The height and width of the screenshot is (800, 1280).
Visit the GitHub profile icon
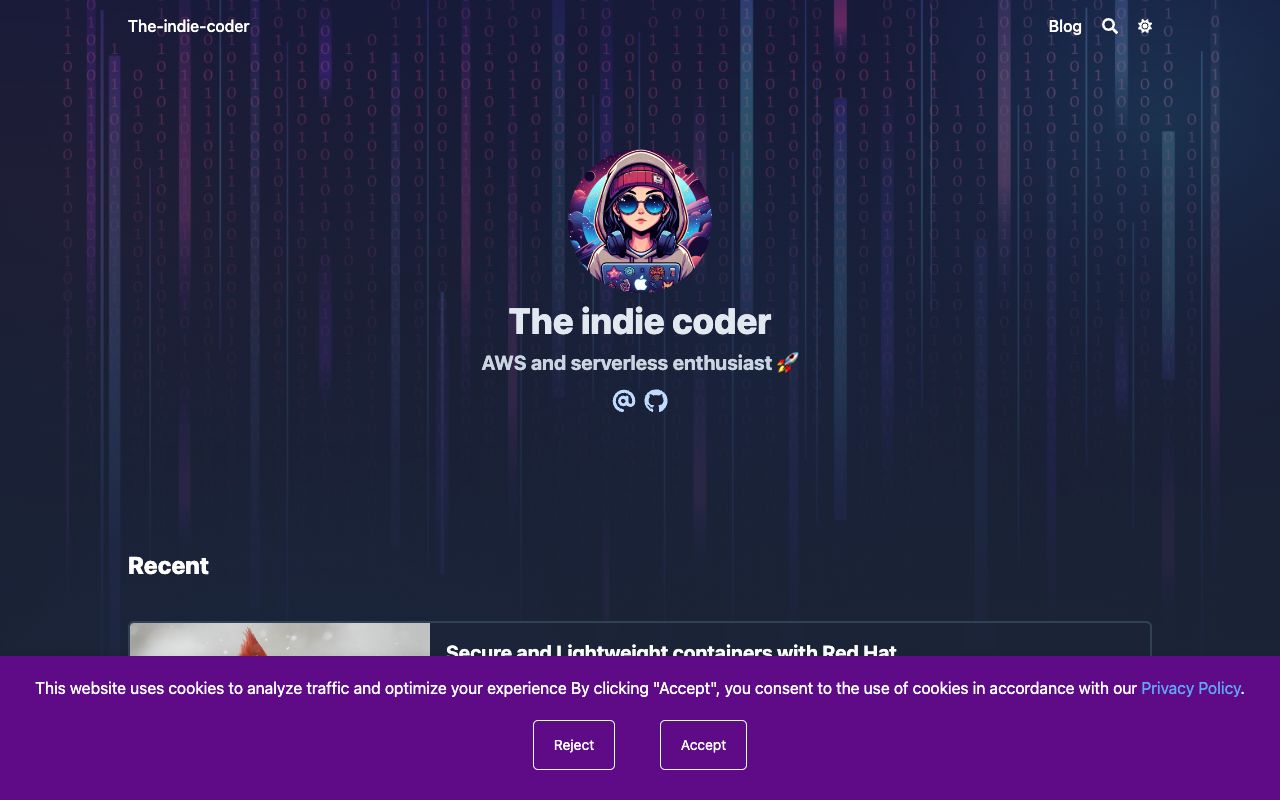tap(656, 401)
